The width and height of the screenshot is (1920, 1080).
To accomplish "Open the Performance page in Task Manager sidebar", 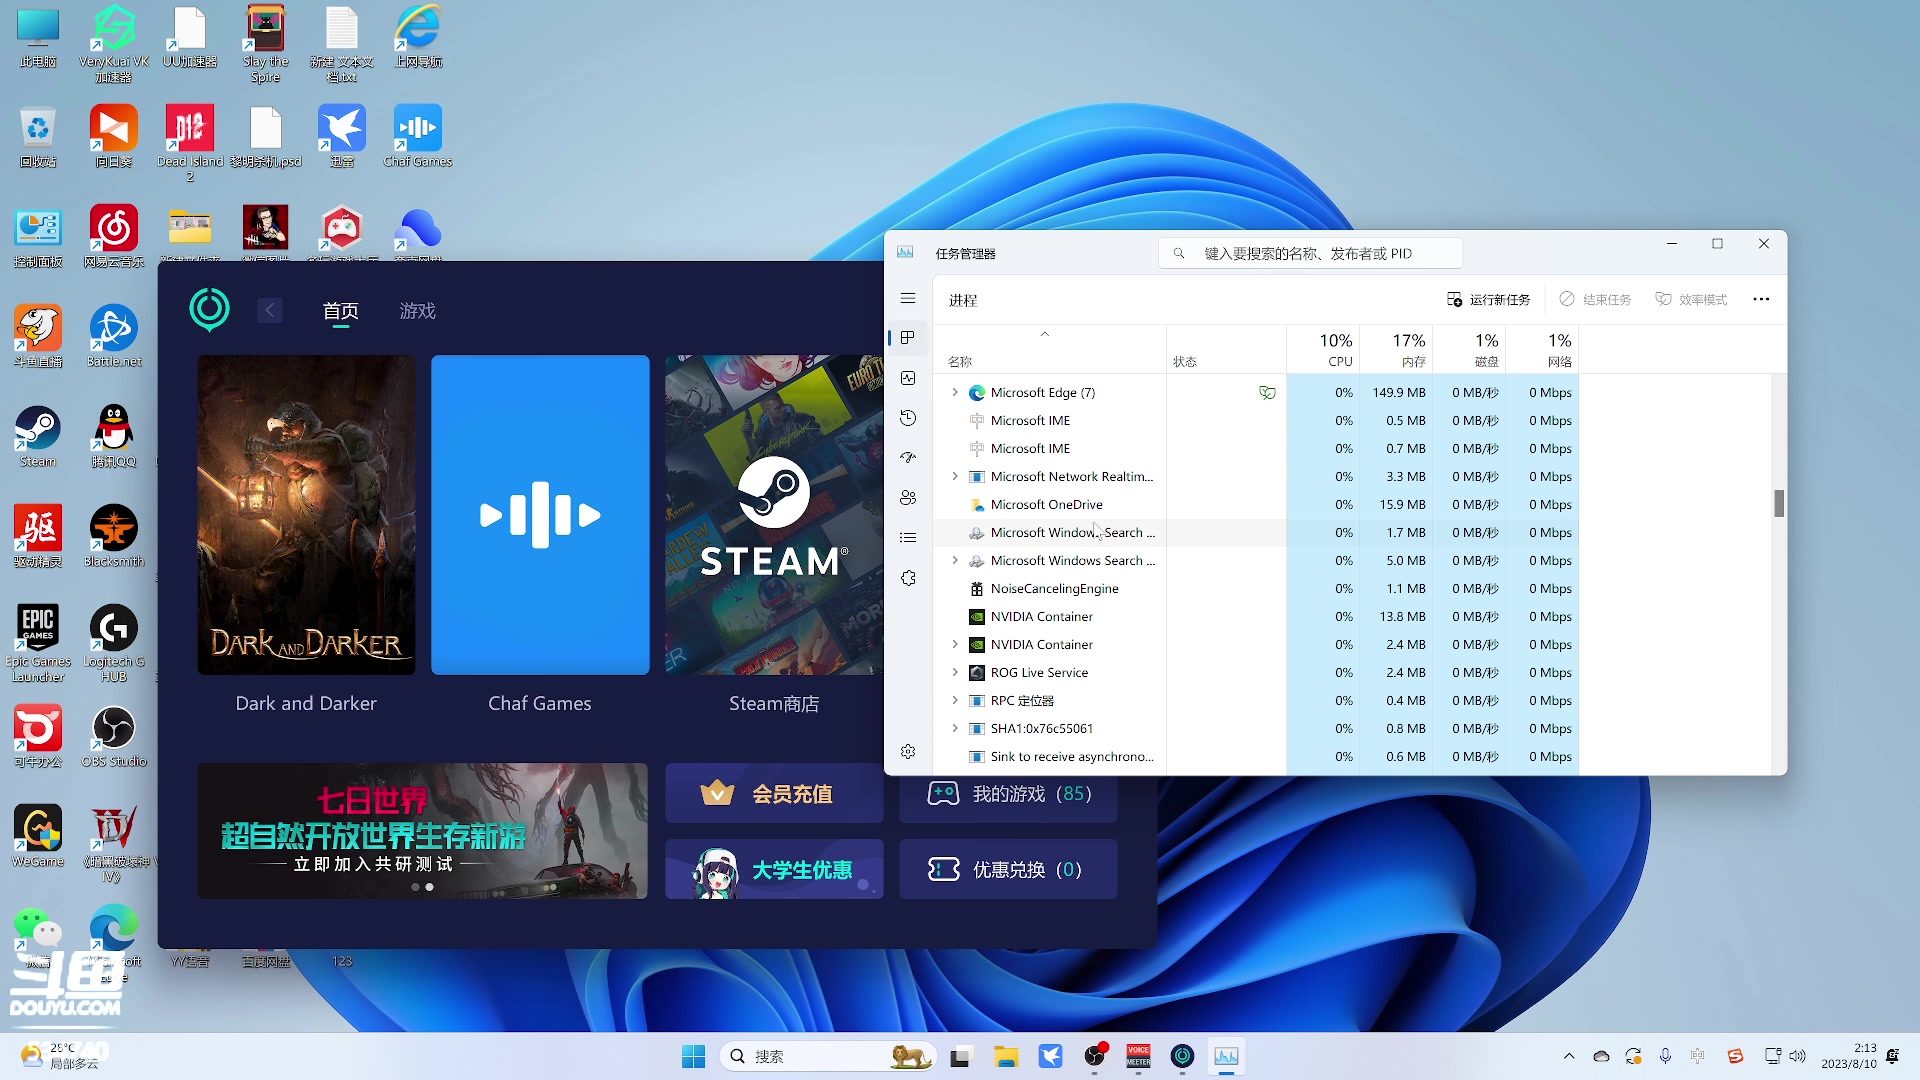I will (908, 378).
